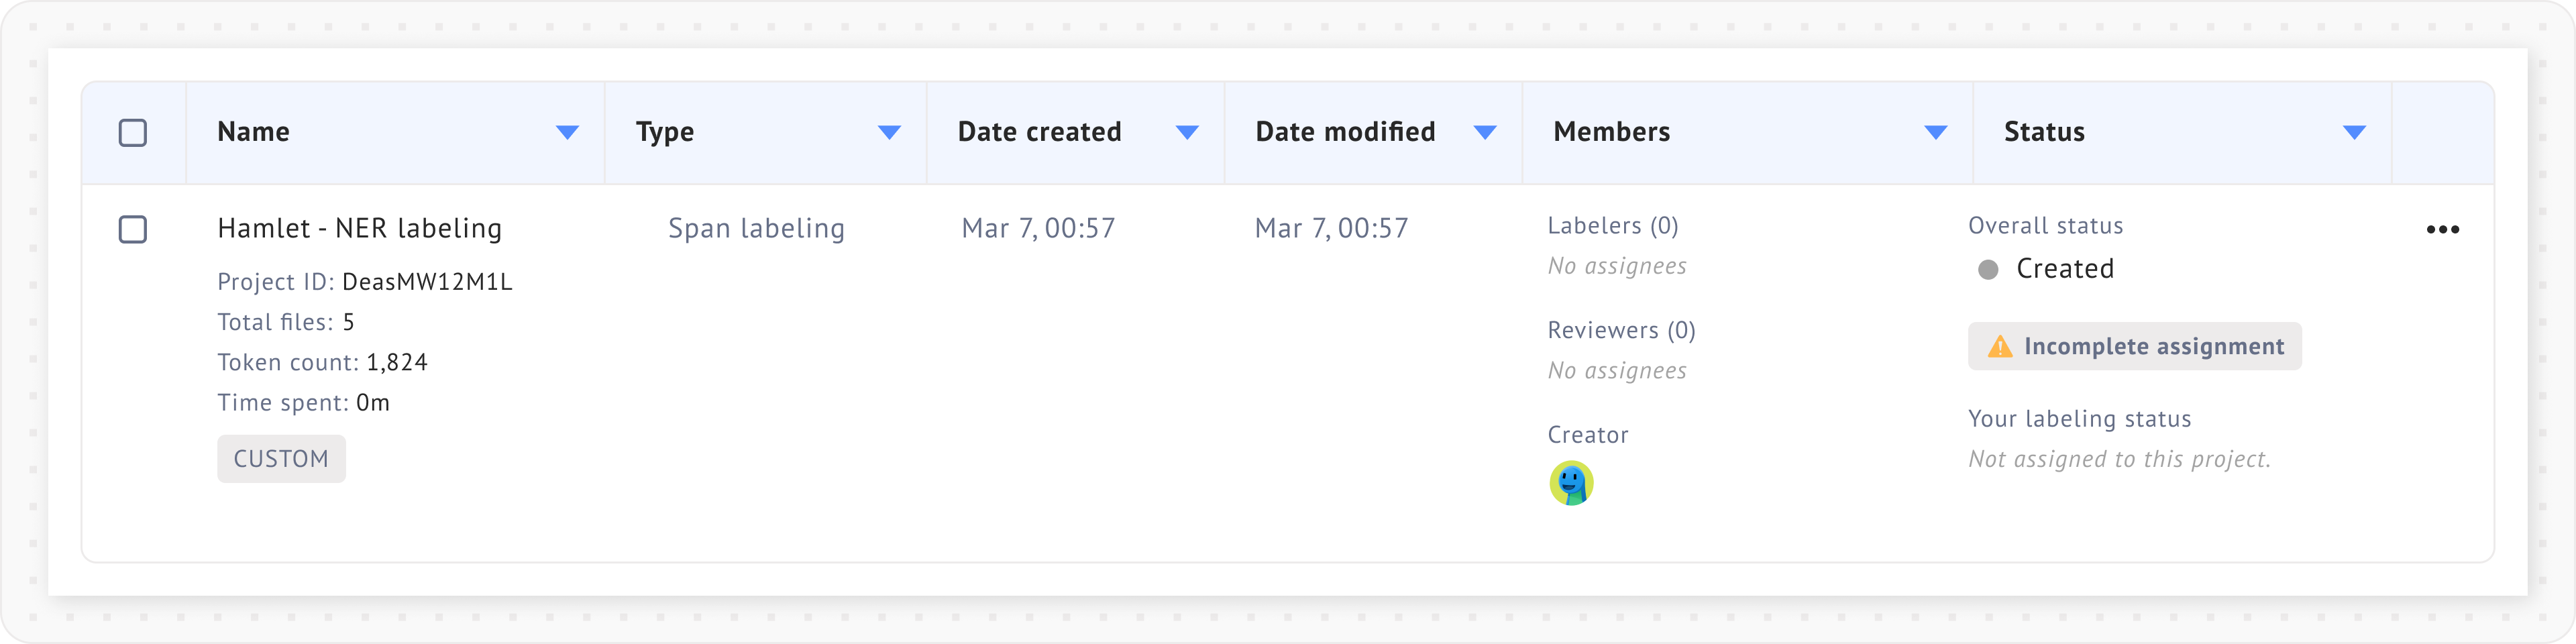Viewport: 2576px width, 644px height.
Task: Click the warning triangle icon
Action: (1999, 347)
